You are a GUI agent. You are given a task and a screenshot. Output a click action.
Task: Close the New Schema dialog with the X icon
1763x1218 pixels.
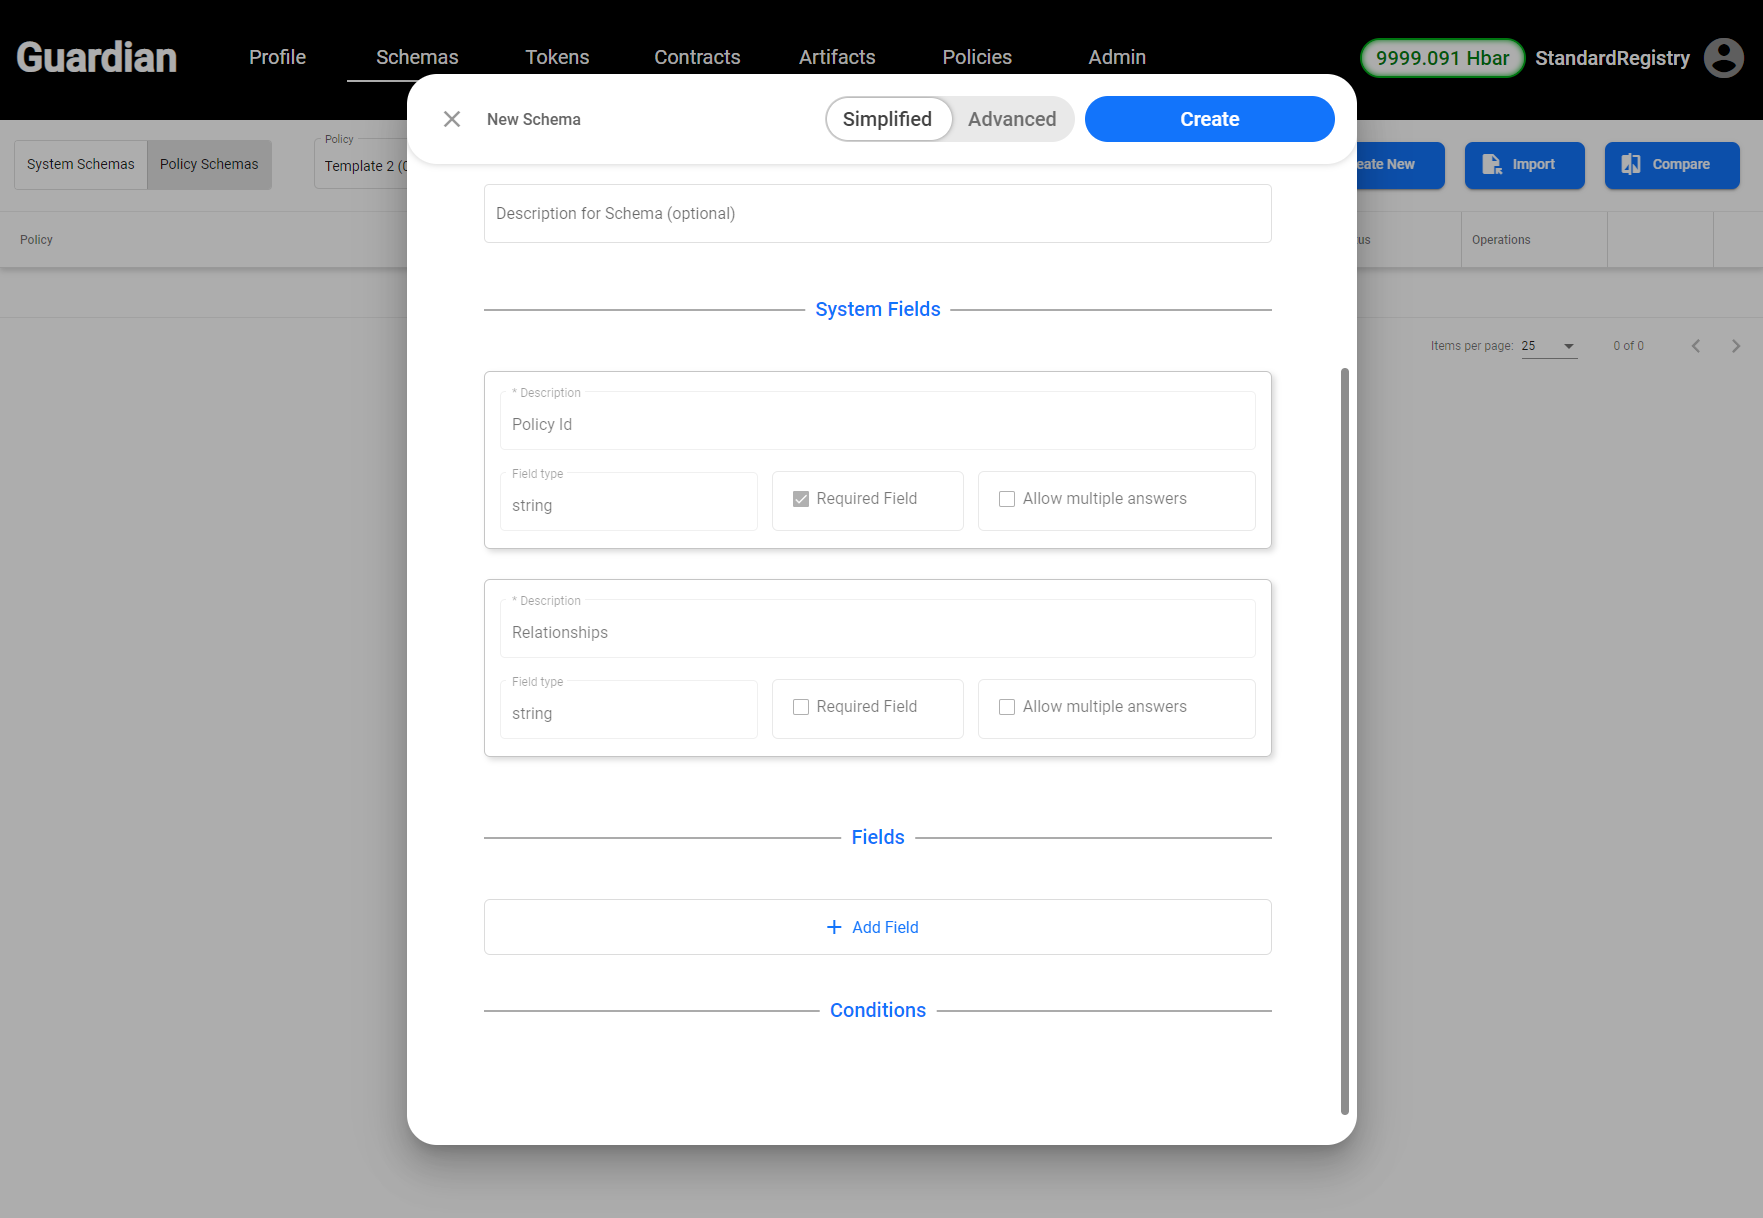(452, 119)
